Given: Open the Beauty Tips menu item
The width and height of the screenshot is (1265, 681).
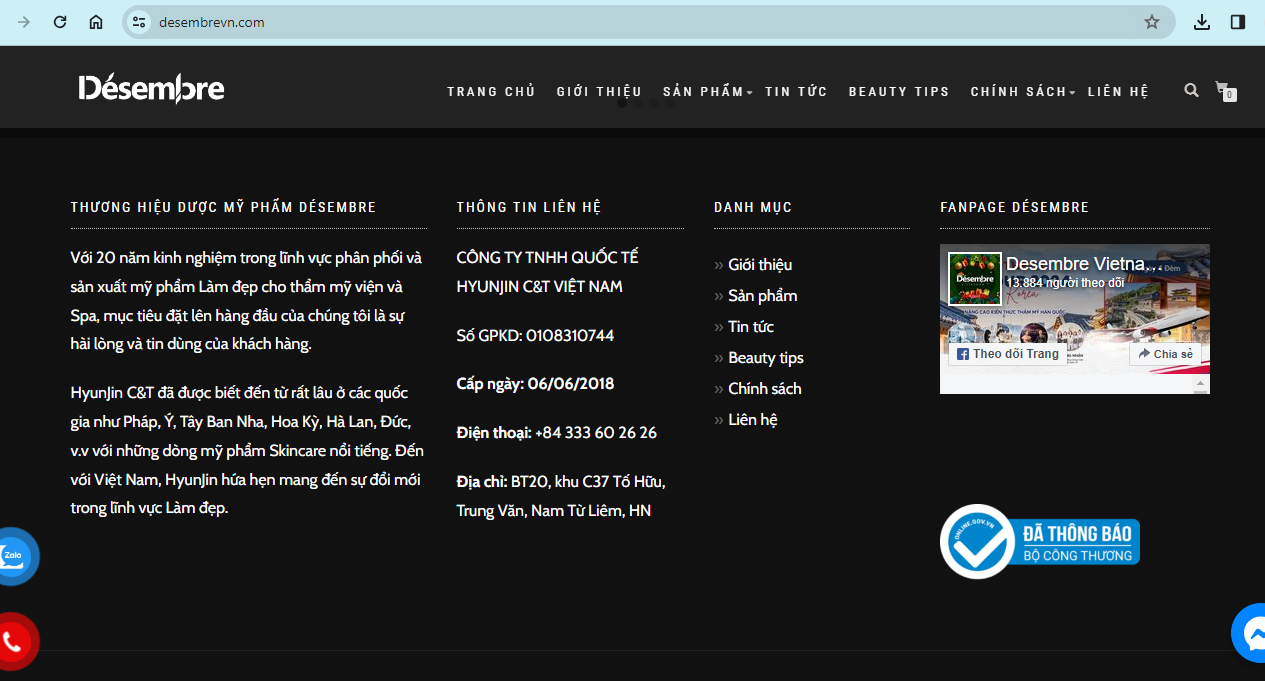Looking at the screenshot, I should (x=898, y=92).
